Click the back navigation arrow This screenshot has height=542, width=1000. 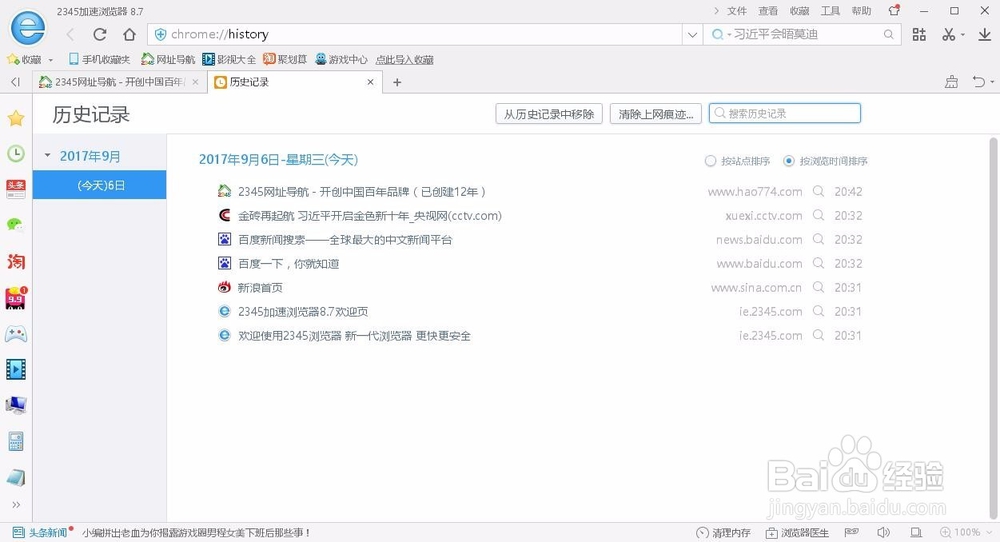(x=70, y=34)
